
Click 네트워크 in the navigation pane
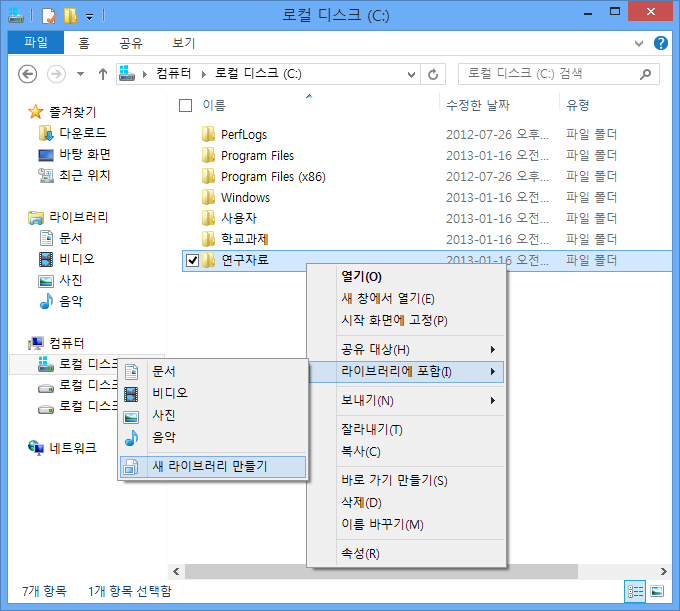coord(72,448)
